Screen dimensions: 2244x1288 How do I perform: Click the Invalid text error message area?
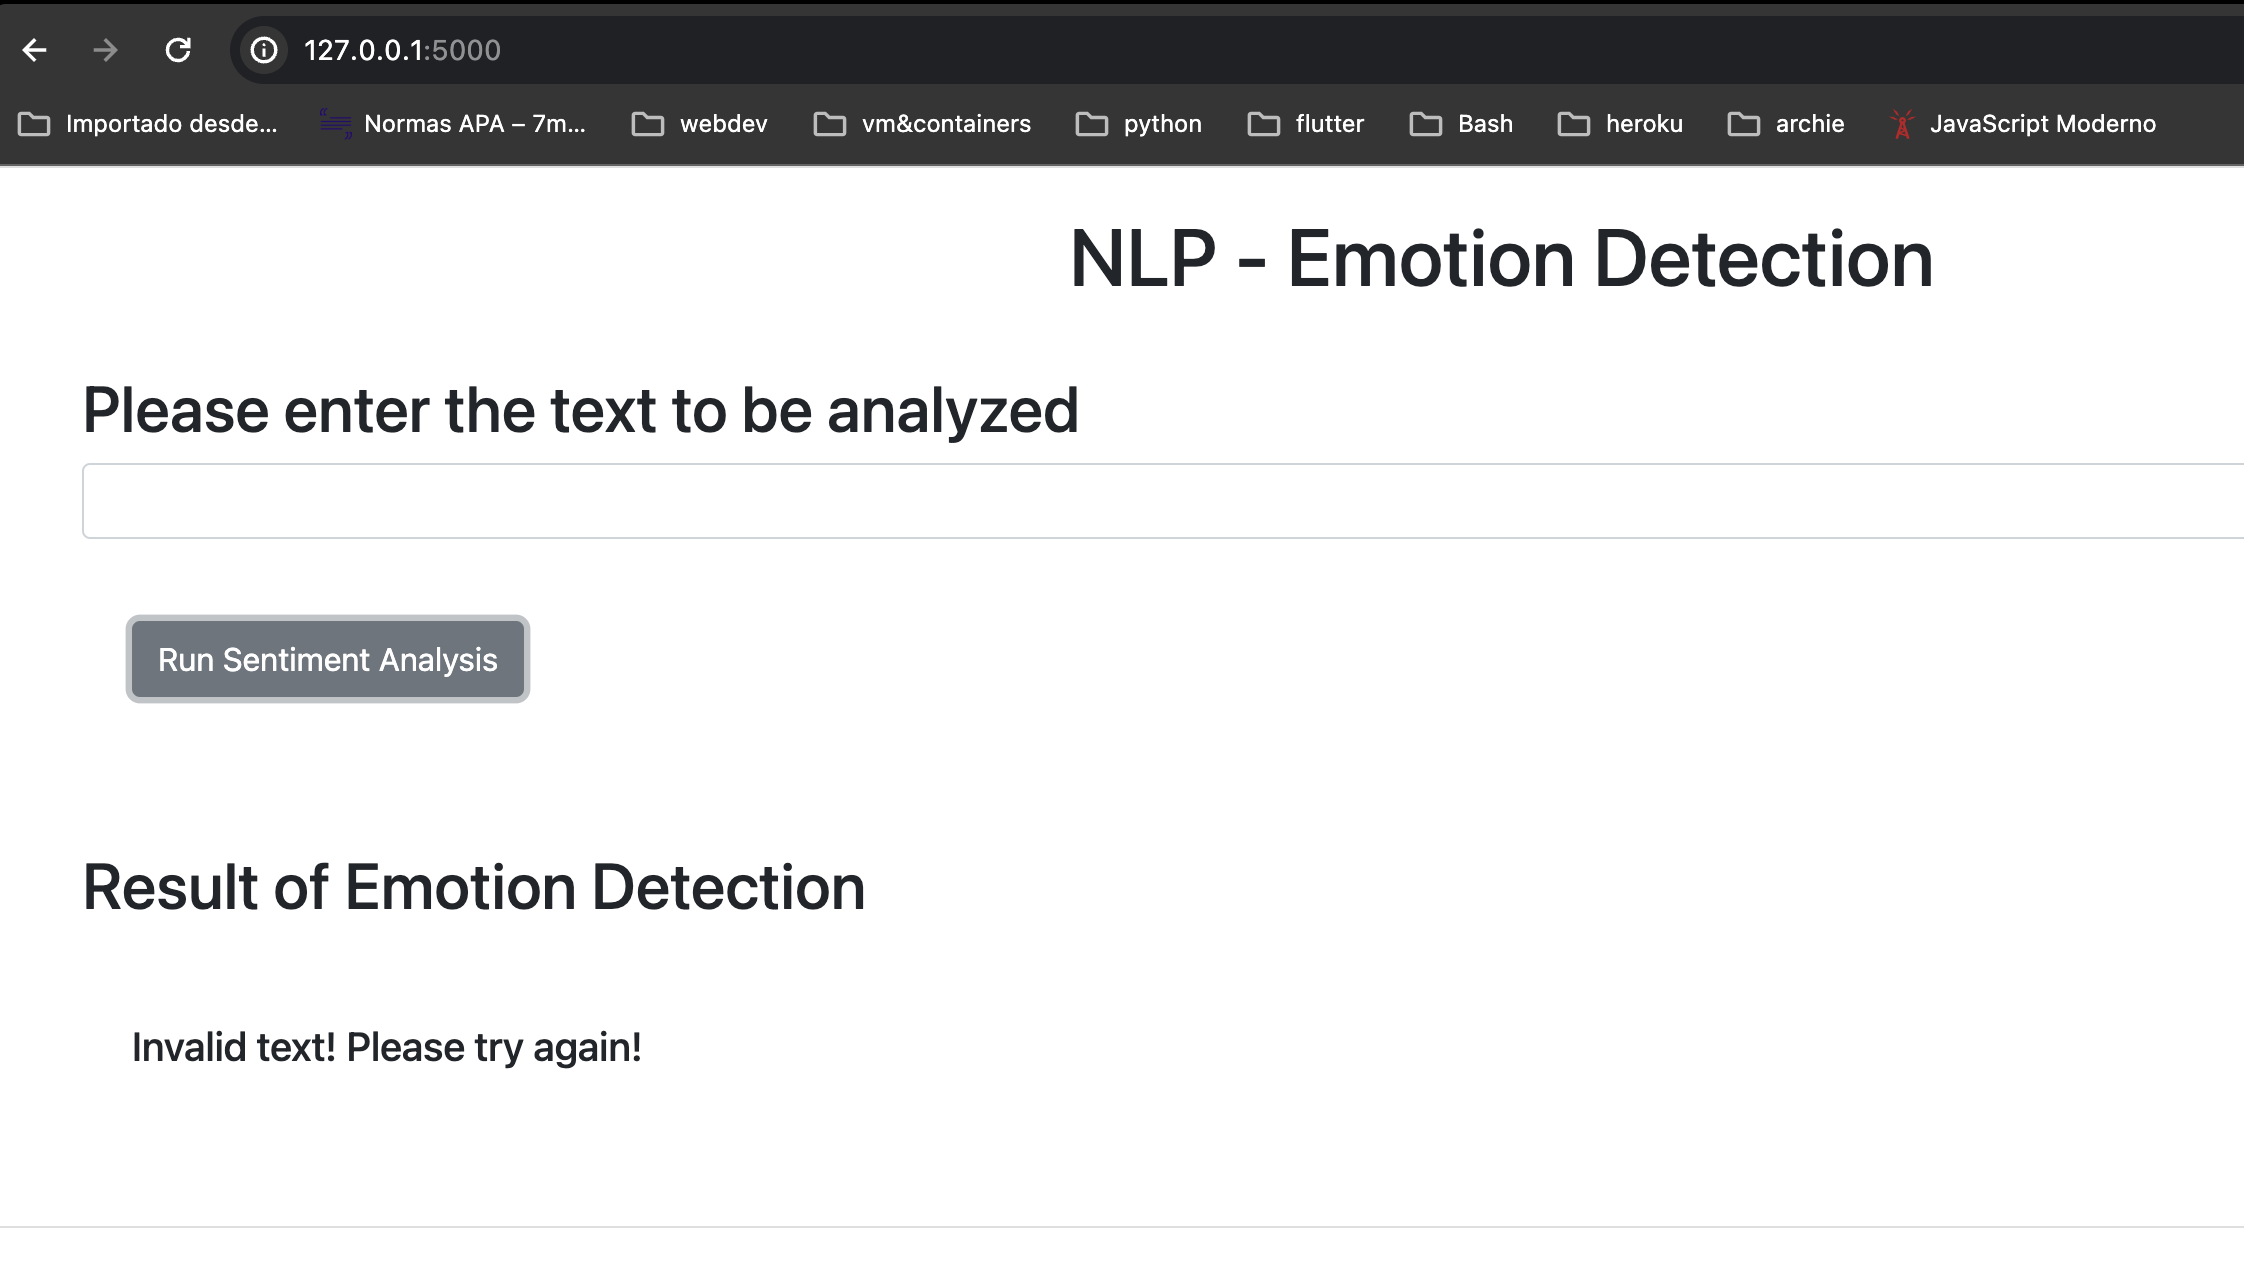385,1046
